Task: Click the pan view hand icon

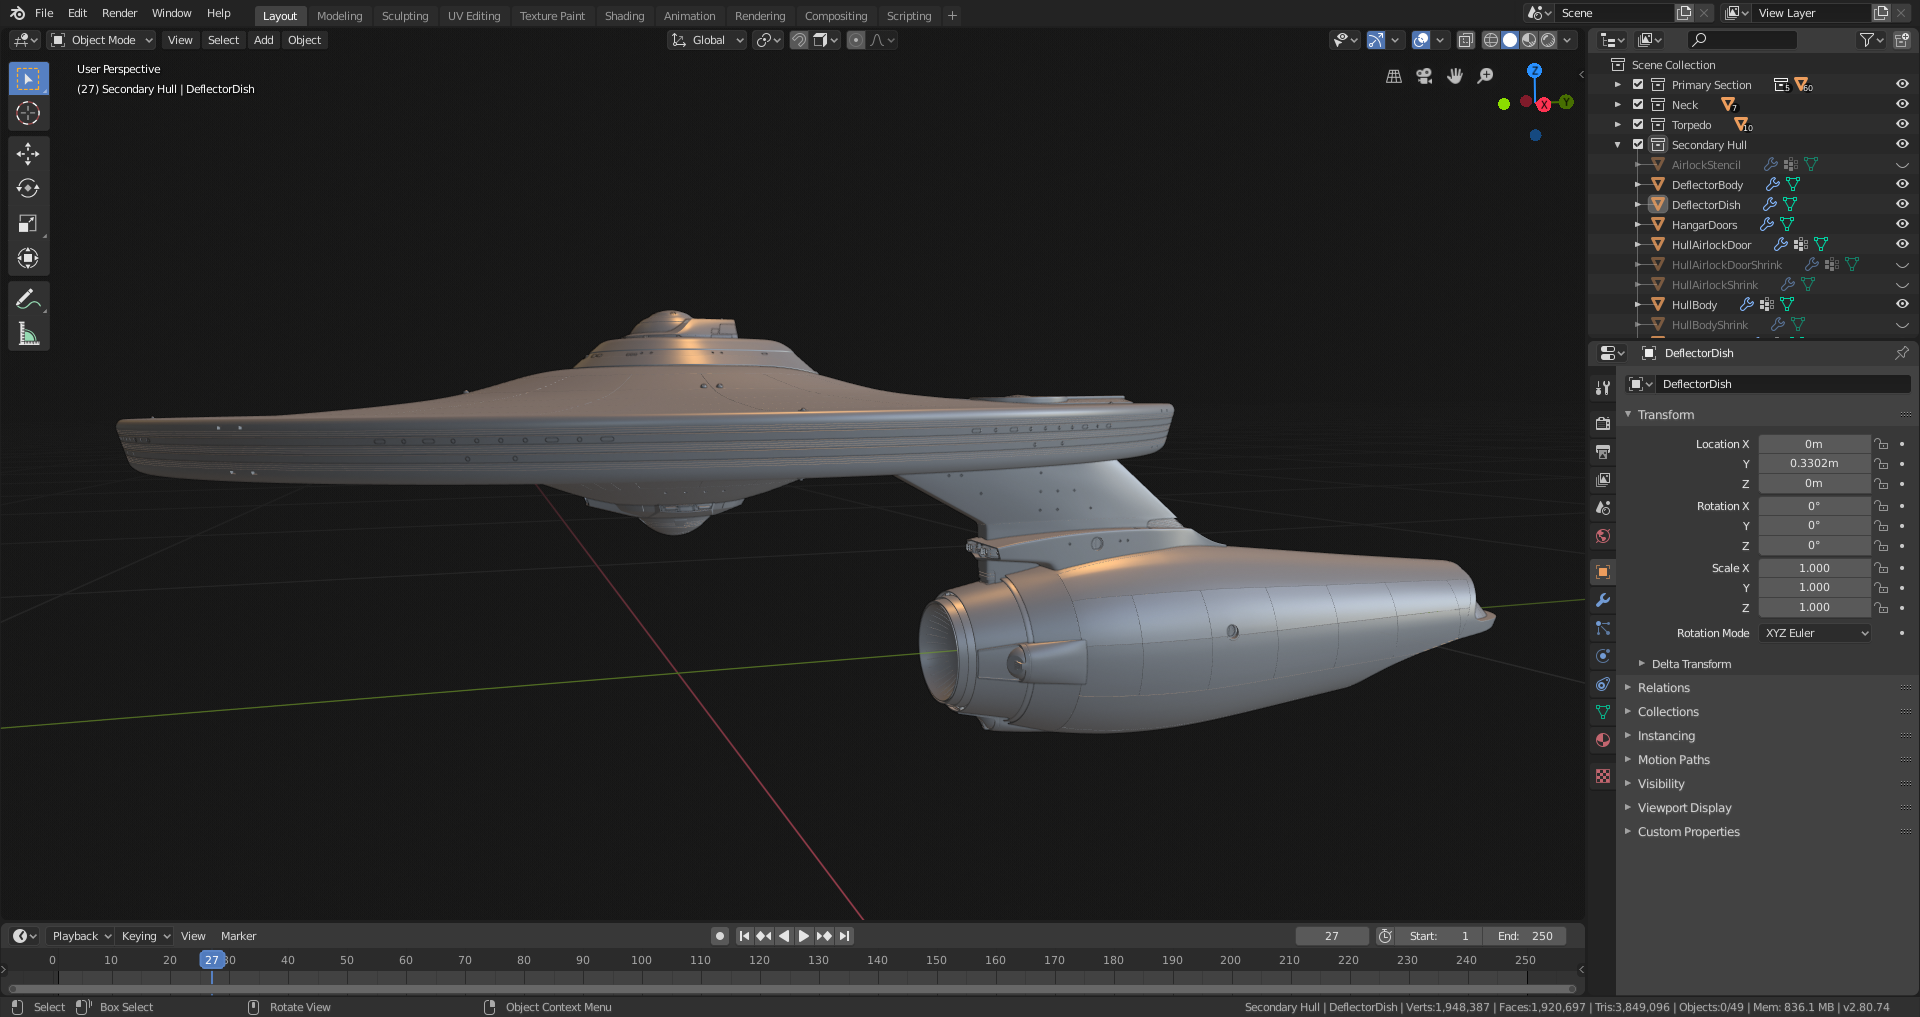Action: 1455,76
